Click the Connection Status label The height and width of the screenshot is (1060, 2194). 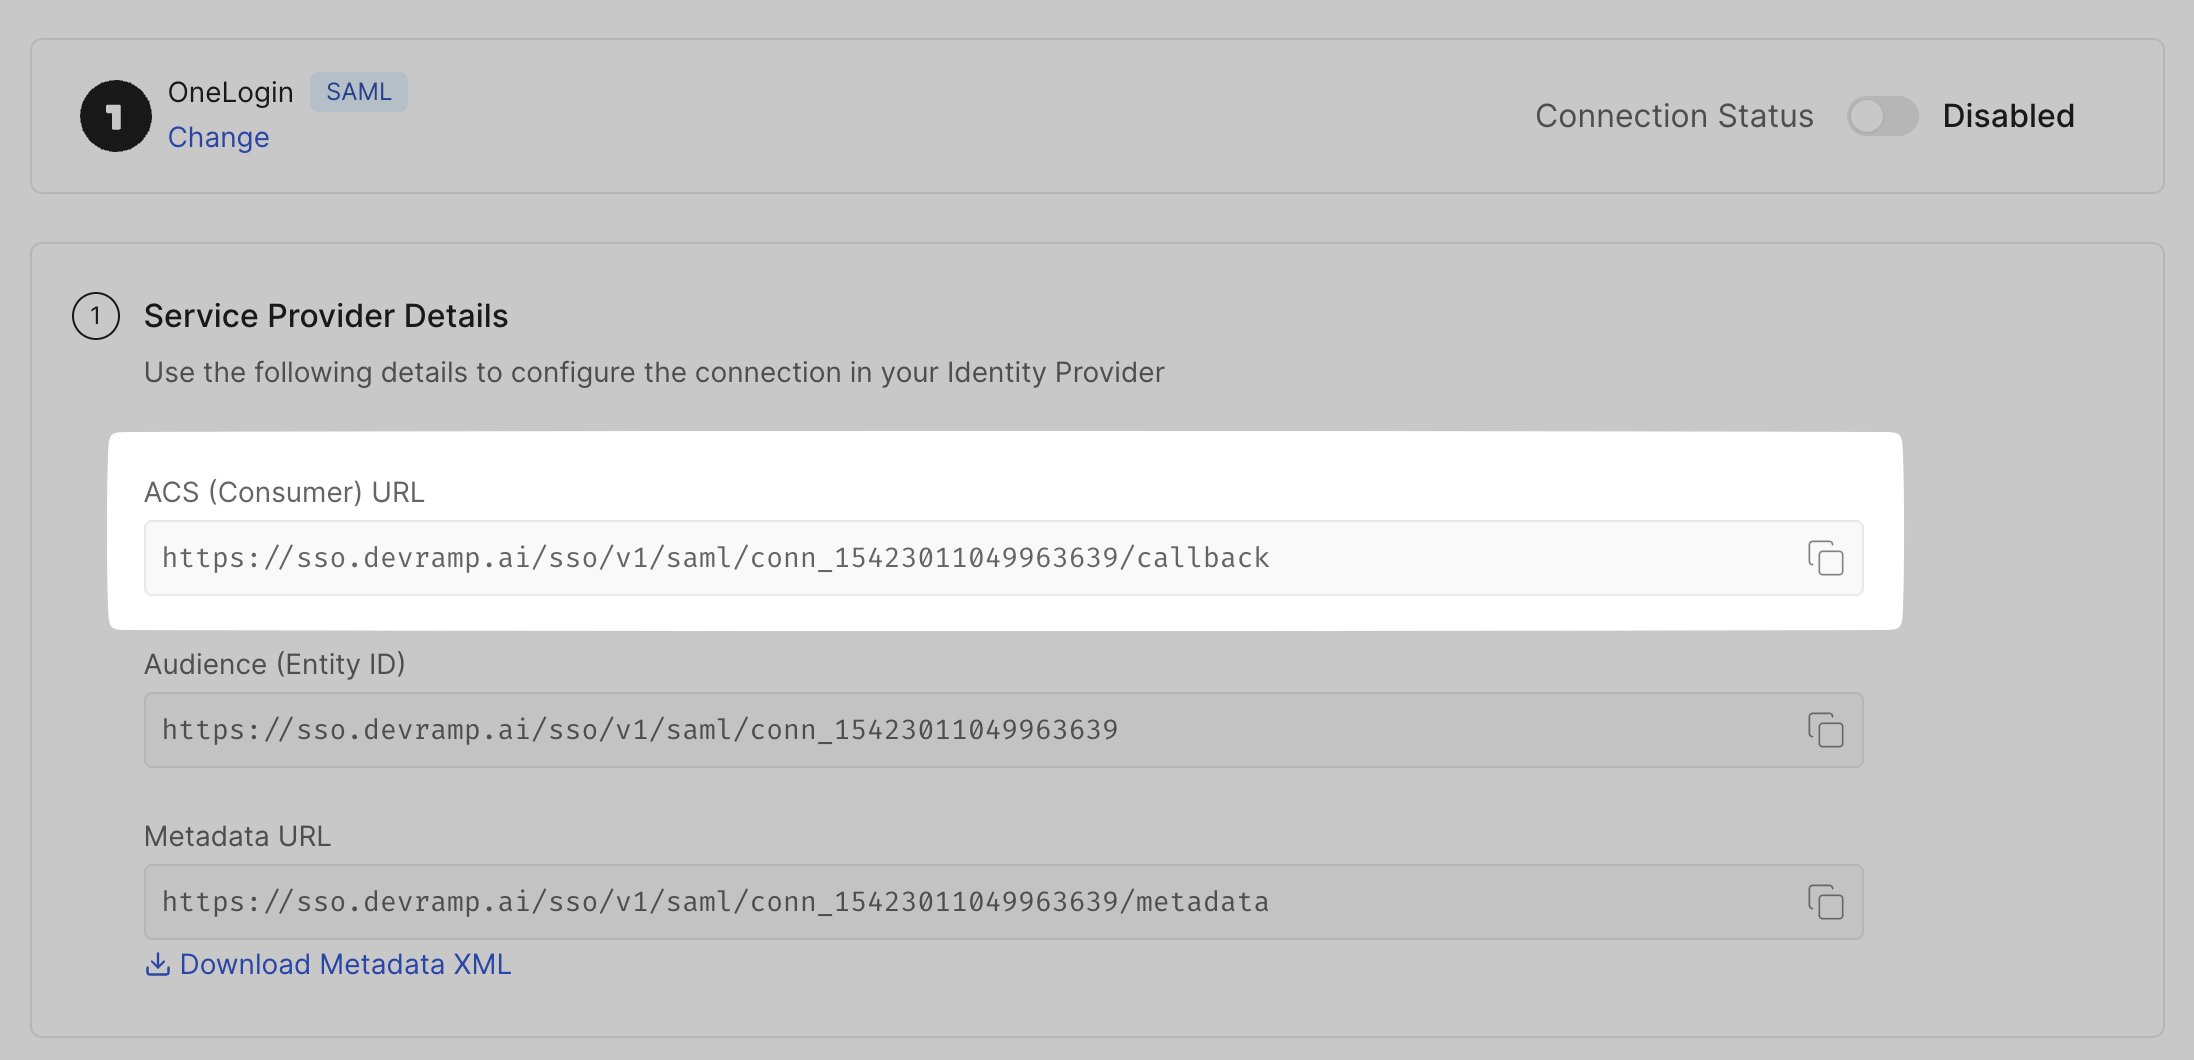[x=1673, y=116]
